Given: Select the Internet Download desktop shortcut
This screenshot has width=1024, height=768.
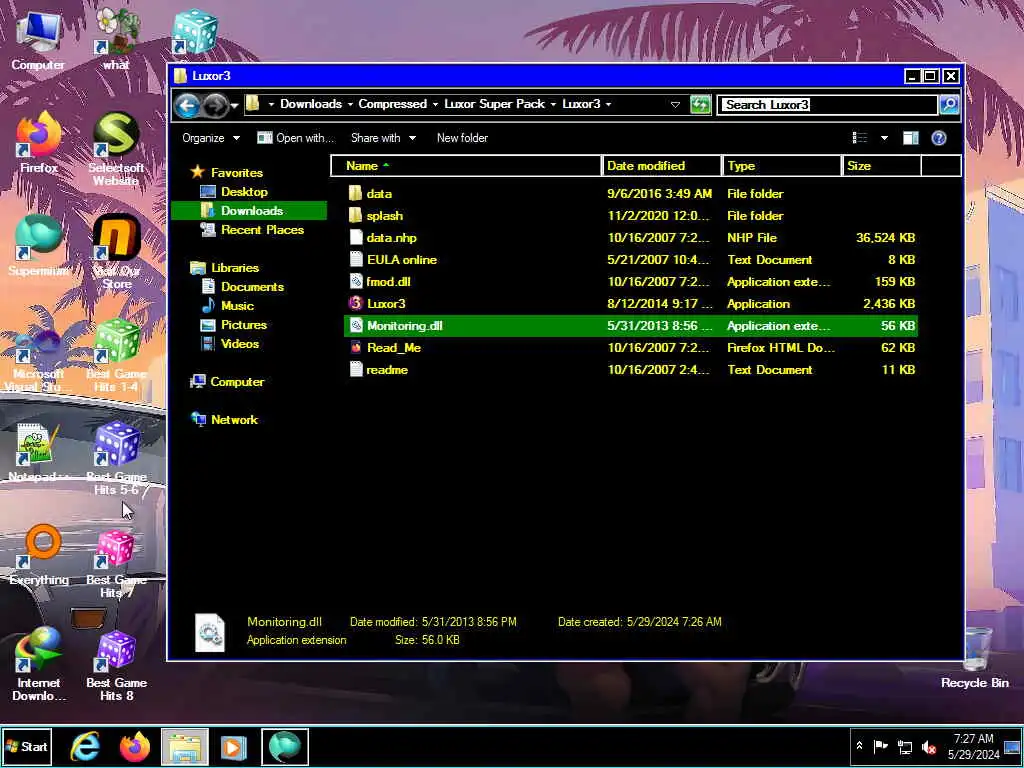Looking at the screenshot, I should point(39,664).
